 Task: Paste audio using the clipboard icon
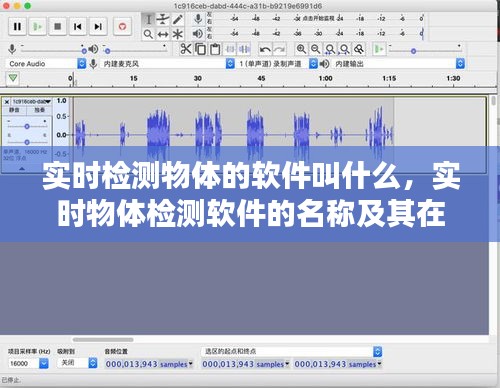(215, 49)
